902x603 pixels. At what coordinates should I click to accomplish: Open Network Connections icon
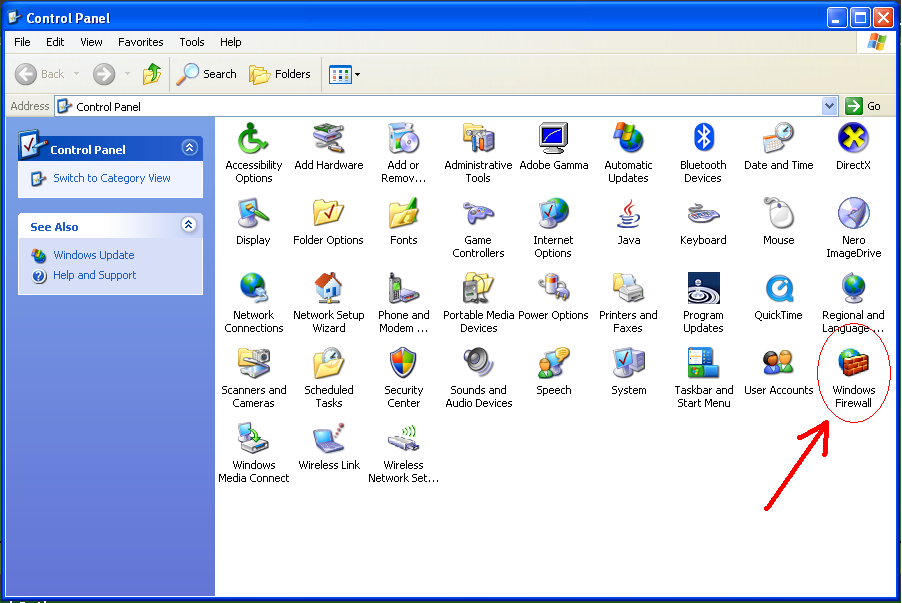click(x=253, y=290)
